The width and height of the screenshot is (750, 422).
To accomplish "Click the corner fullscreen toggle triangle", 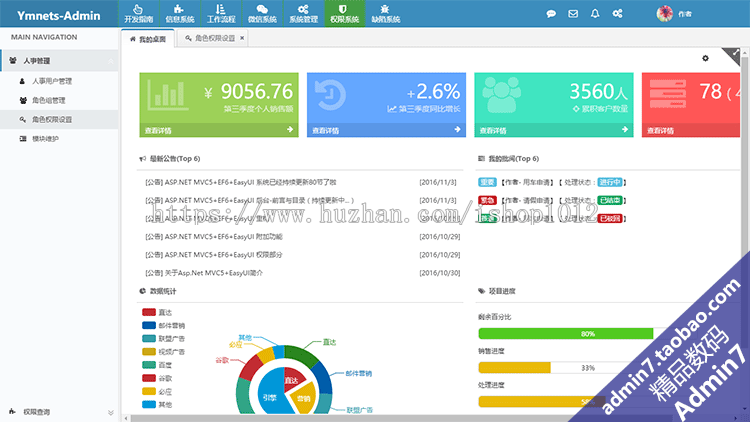I will [x=733, y=54].
